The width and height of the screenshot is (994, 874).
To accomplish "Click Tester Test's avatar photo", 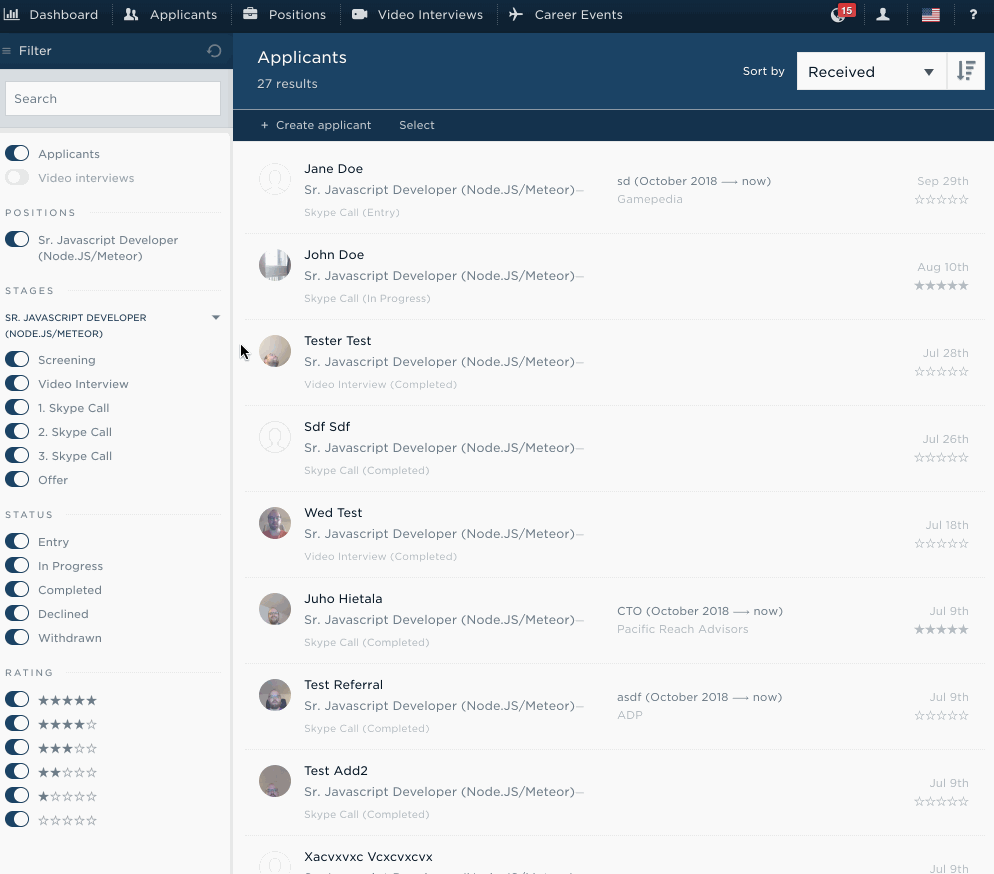I will click(x=275, y=351).
